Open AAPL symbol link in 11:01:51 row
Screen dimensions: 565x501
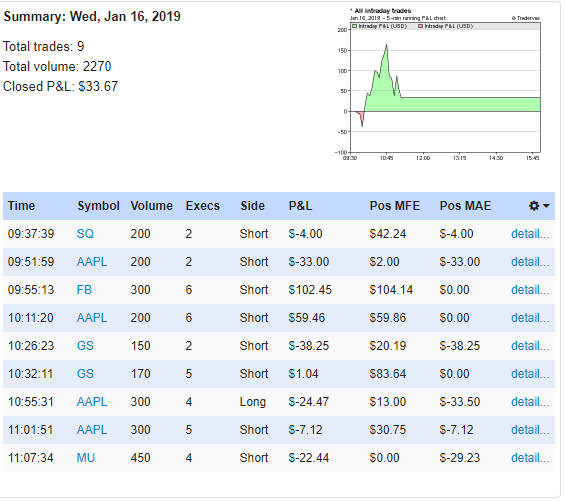tap(92, 430)
